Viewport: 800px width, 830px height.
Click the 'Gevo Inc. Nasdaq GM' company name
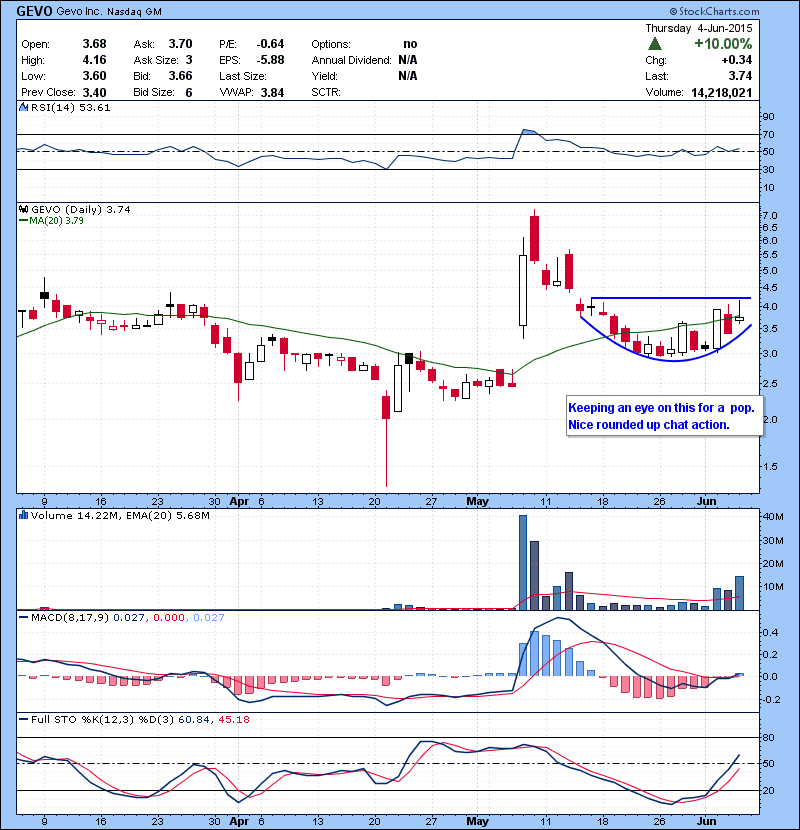(x=109, y=12)
